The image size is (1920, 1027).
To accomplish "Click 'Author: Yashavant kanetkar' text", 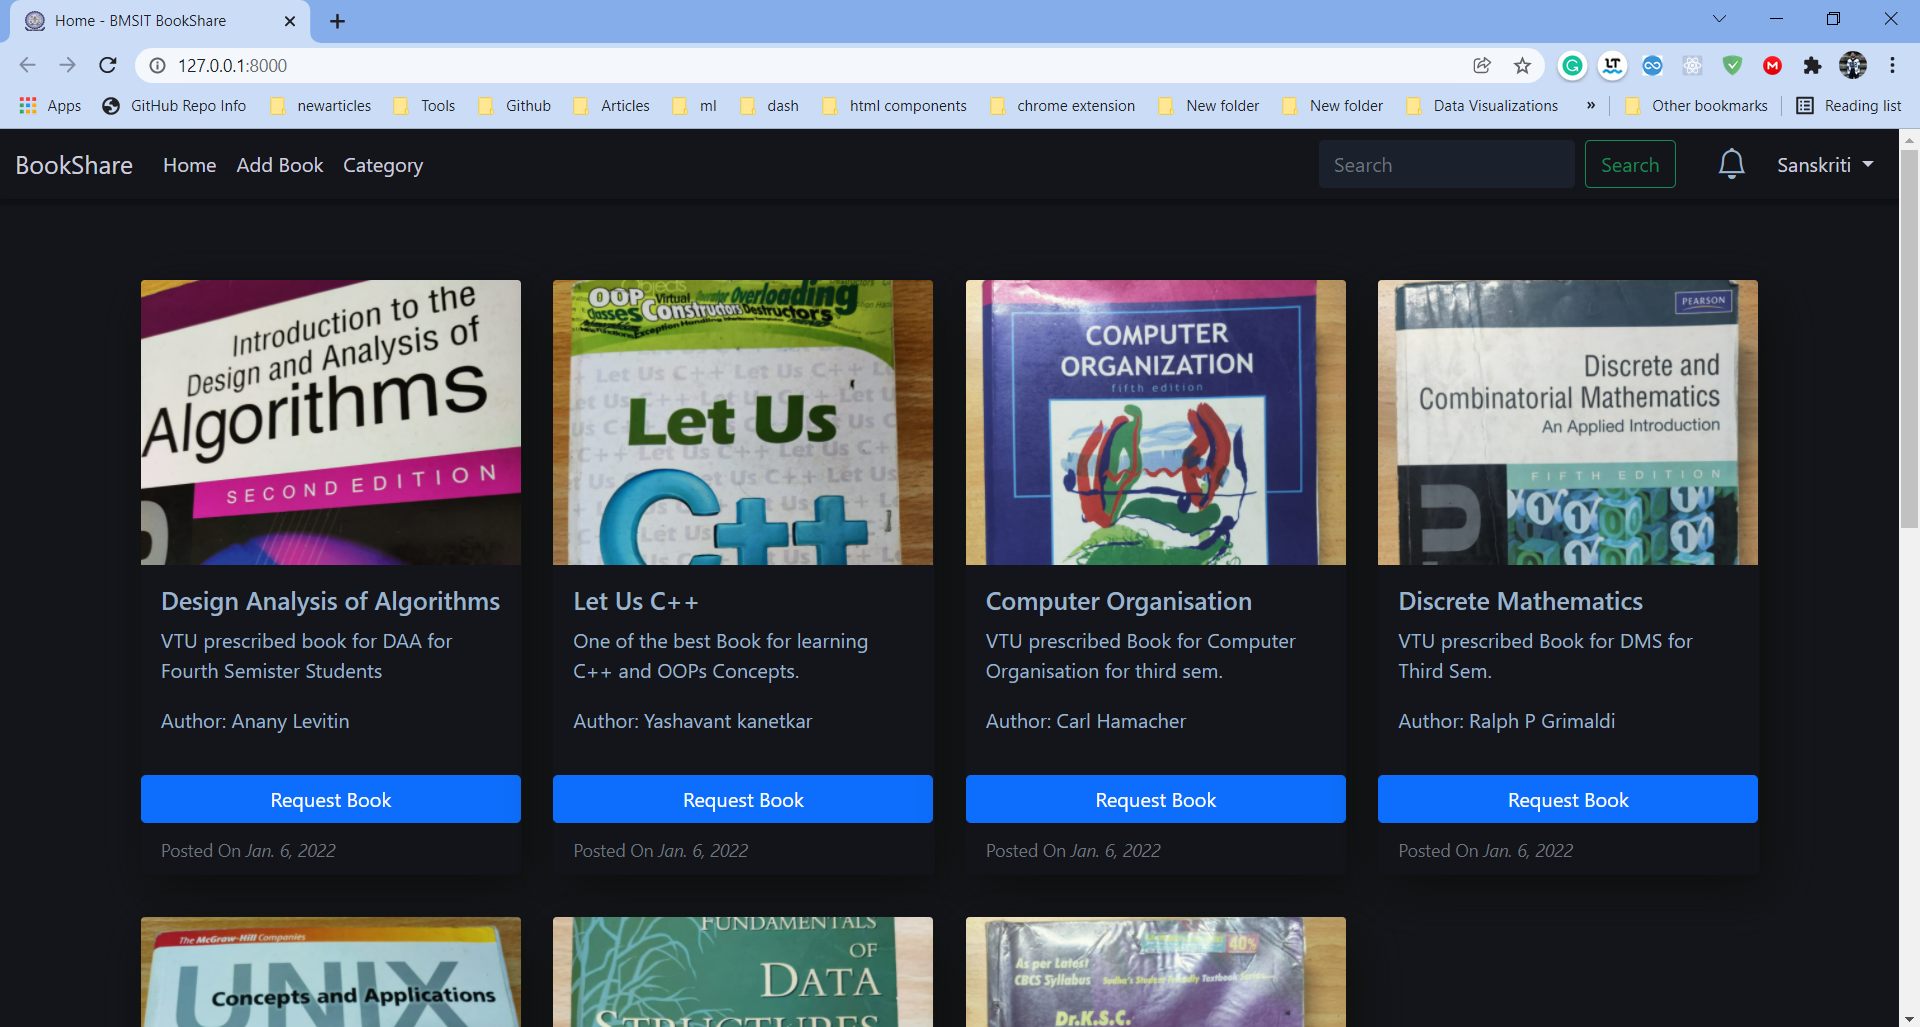I will 692,721.
